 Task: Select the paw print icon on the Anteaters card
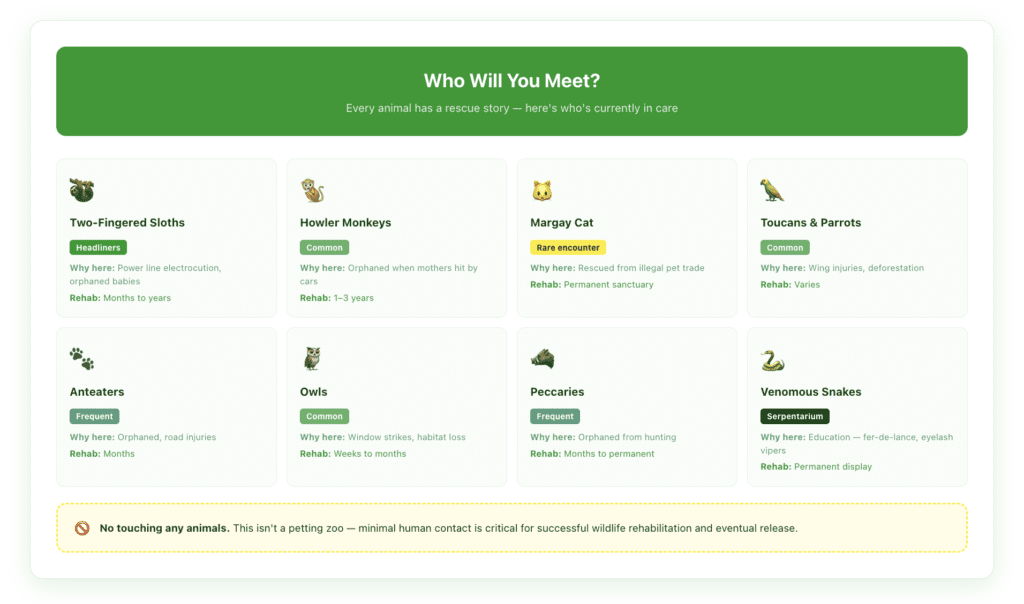80,358
